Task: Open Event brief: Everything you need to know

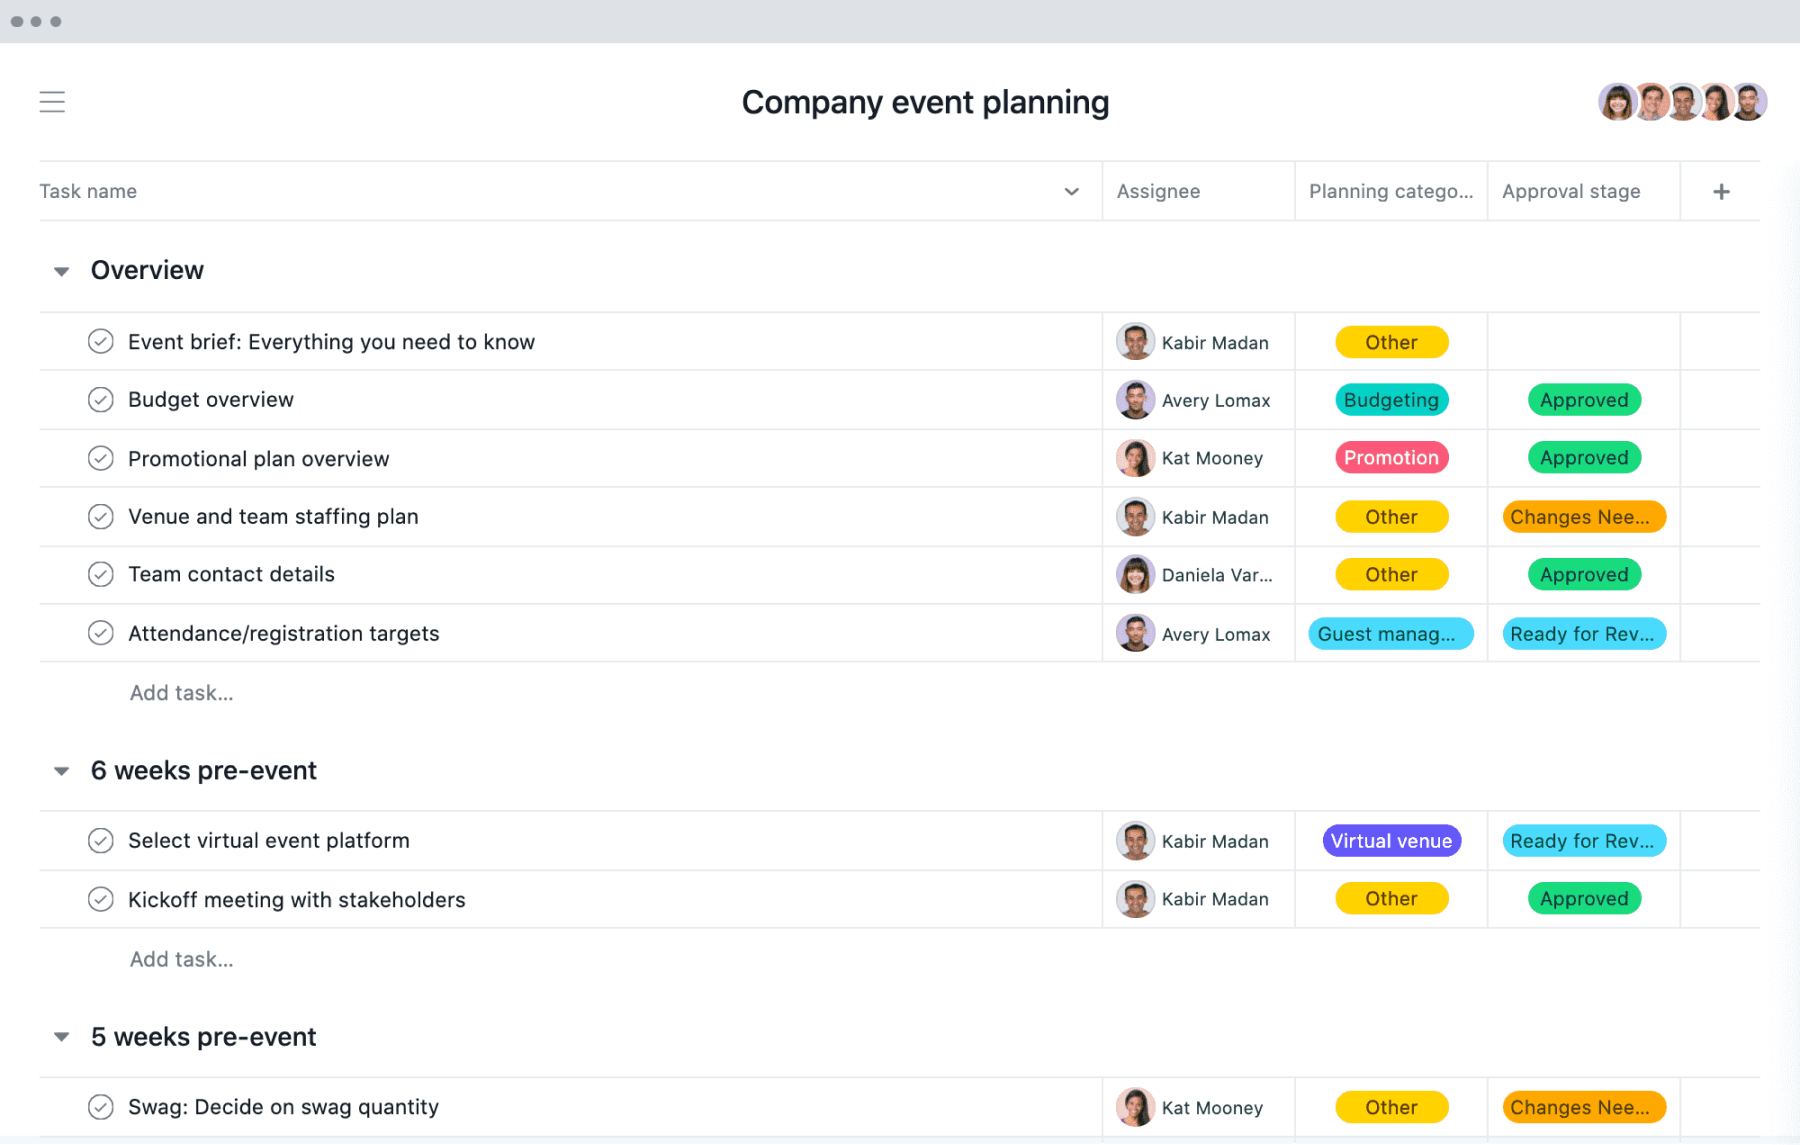Action: click(331, 342)
